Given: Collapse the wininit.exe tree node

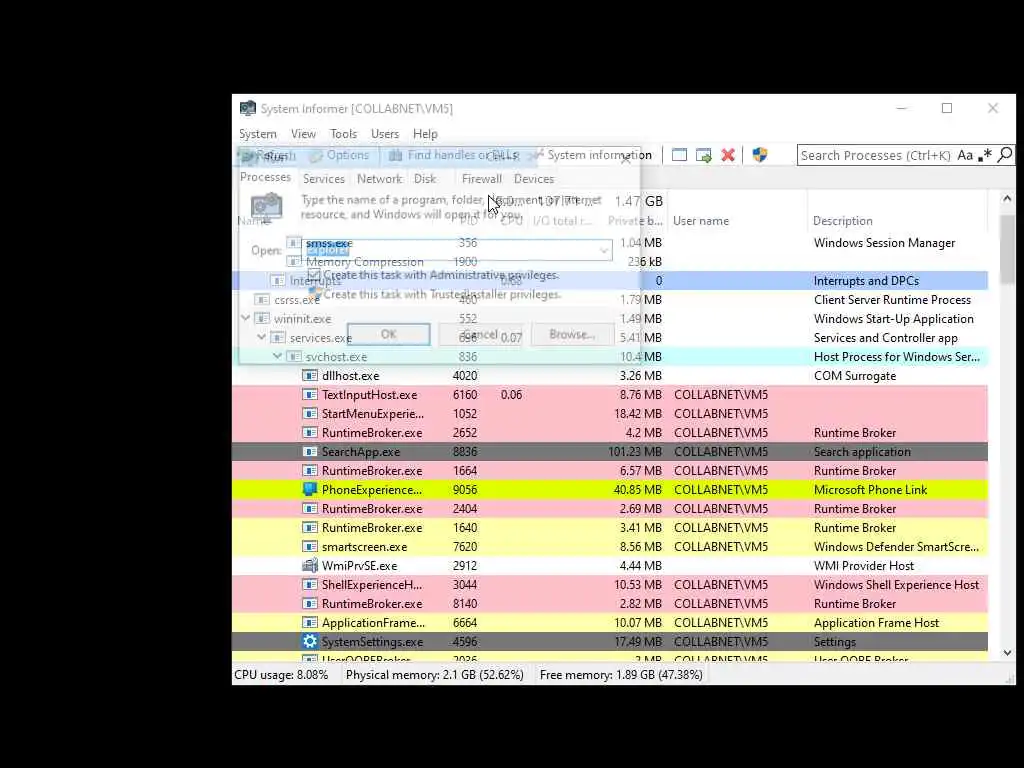Looking at the screenshot, I should [x=246, y=318].
